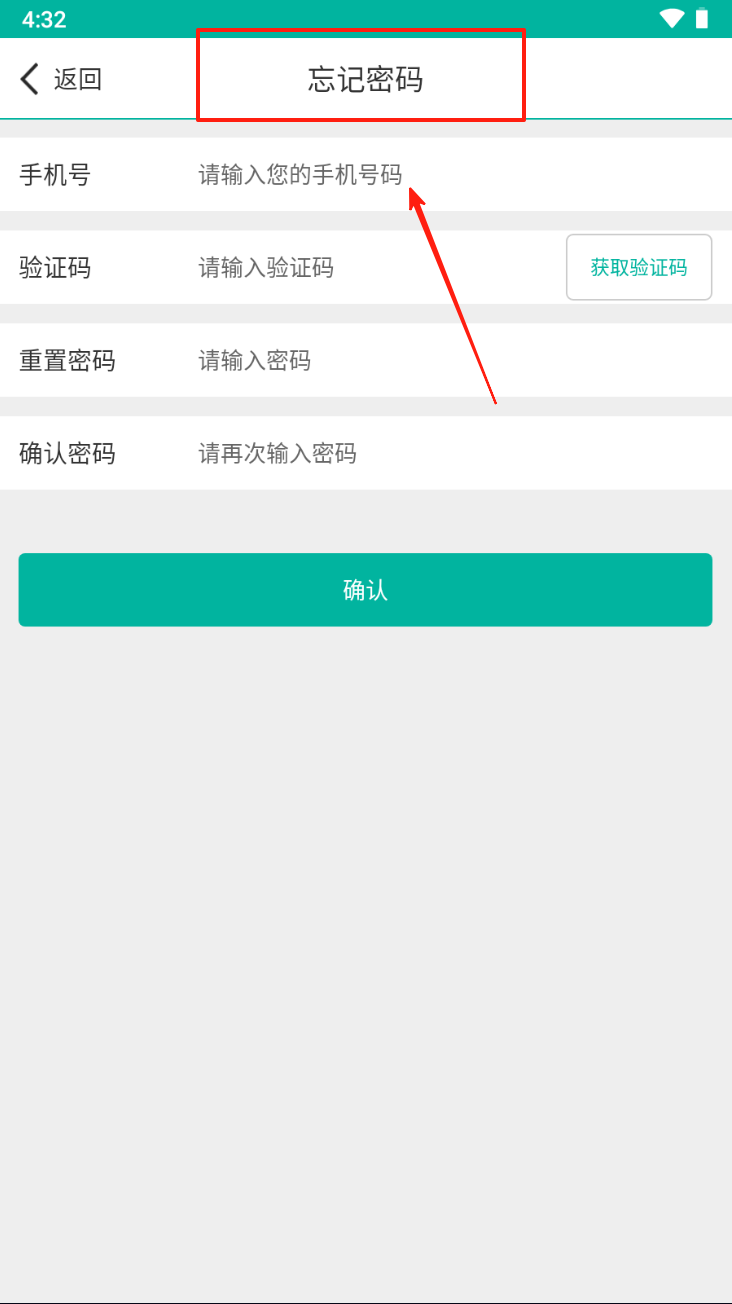Tap the 手机号 field label
Image resolution: width=732 pixels, height=1304 pixels.
point(55,175)
